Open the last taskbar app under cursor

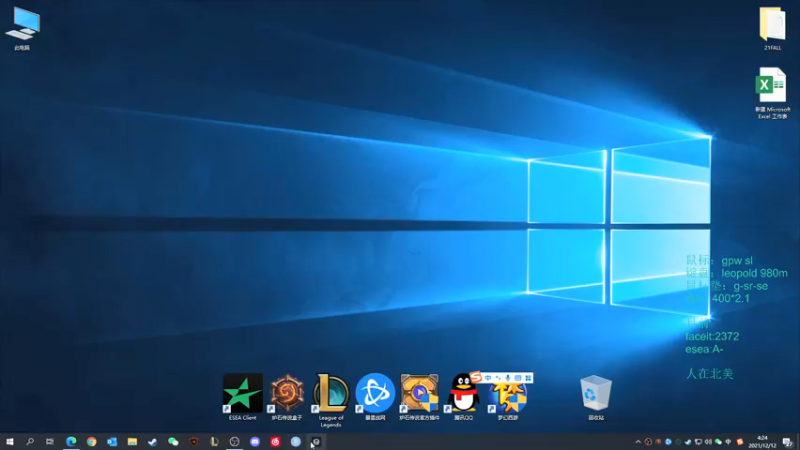tap(316, 442)
